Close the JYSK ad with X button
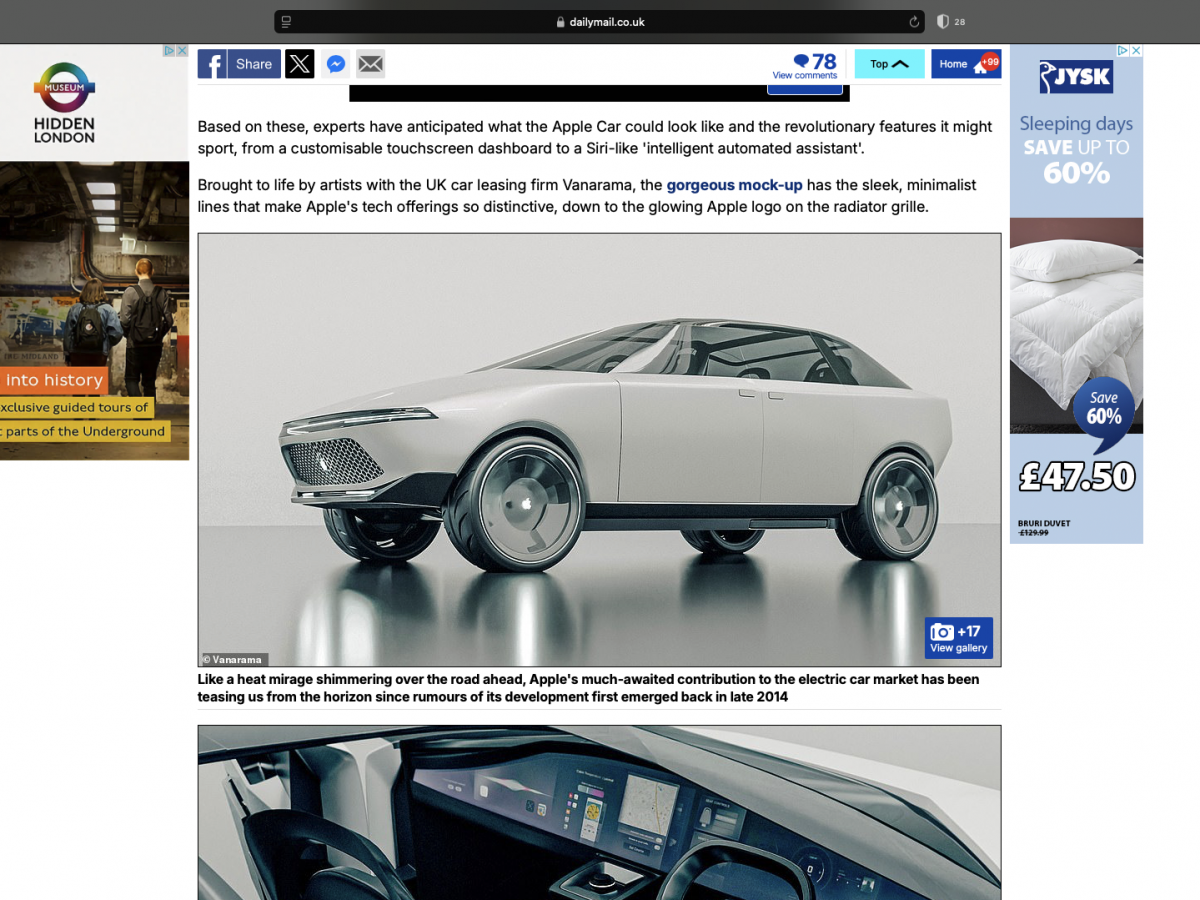1200x900 pixels. 1136,51
